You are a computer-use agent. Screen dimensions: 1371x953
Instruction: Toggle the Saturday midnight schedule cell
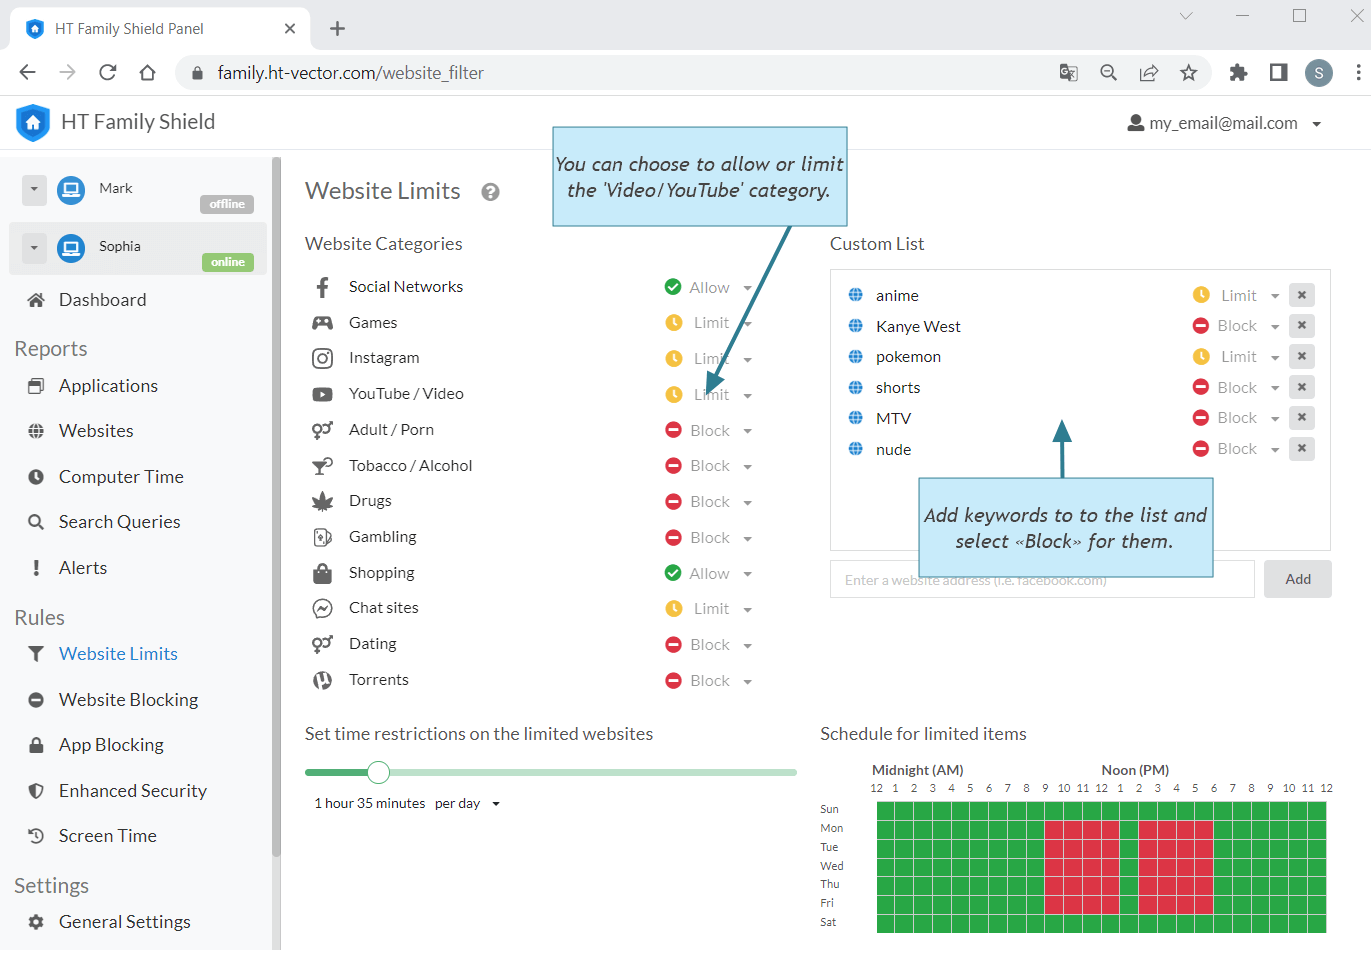click(x=886, y=923)
